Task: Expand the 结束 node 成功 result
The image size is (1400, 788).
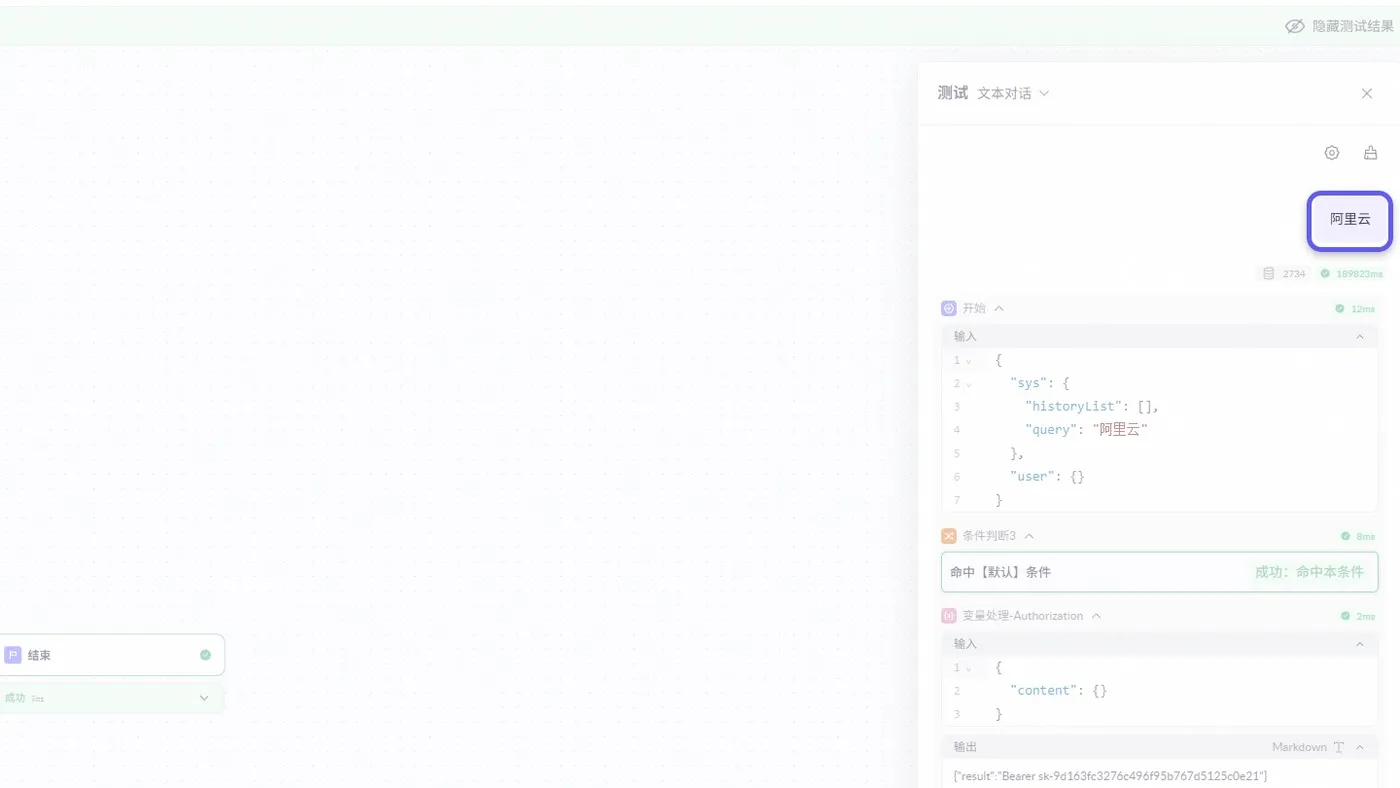Action: 204,698
